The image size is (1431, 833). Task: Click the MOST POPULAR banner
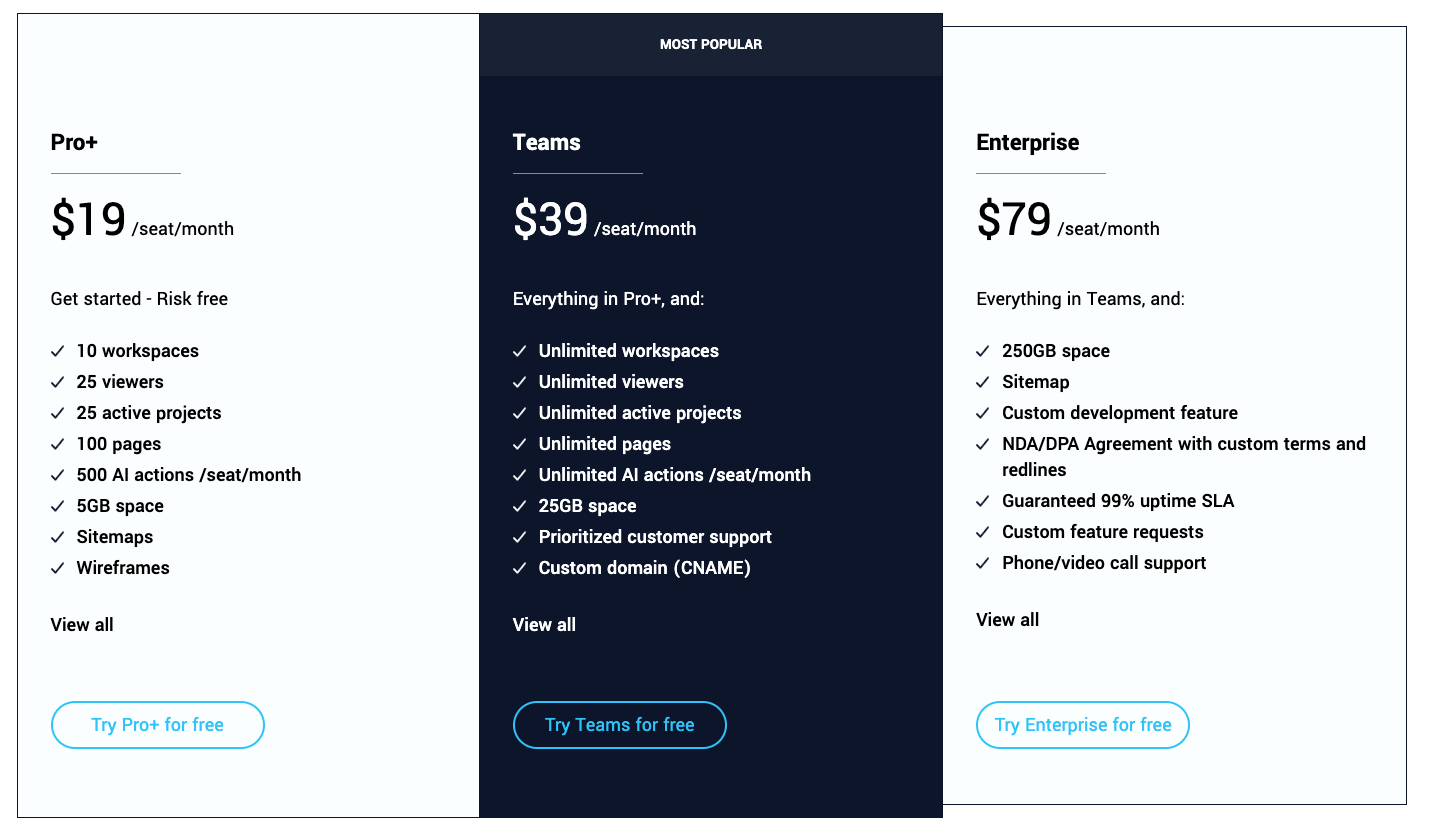[x=710, y=44]
